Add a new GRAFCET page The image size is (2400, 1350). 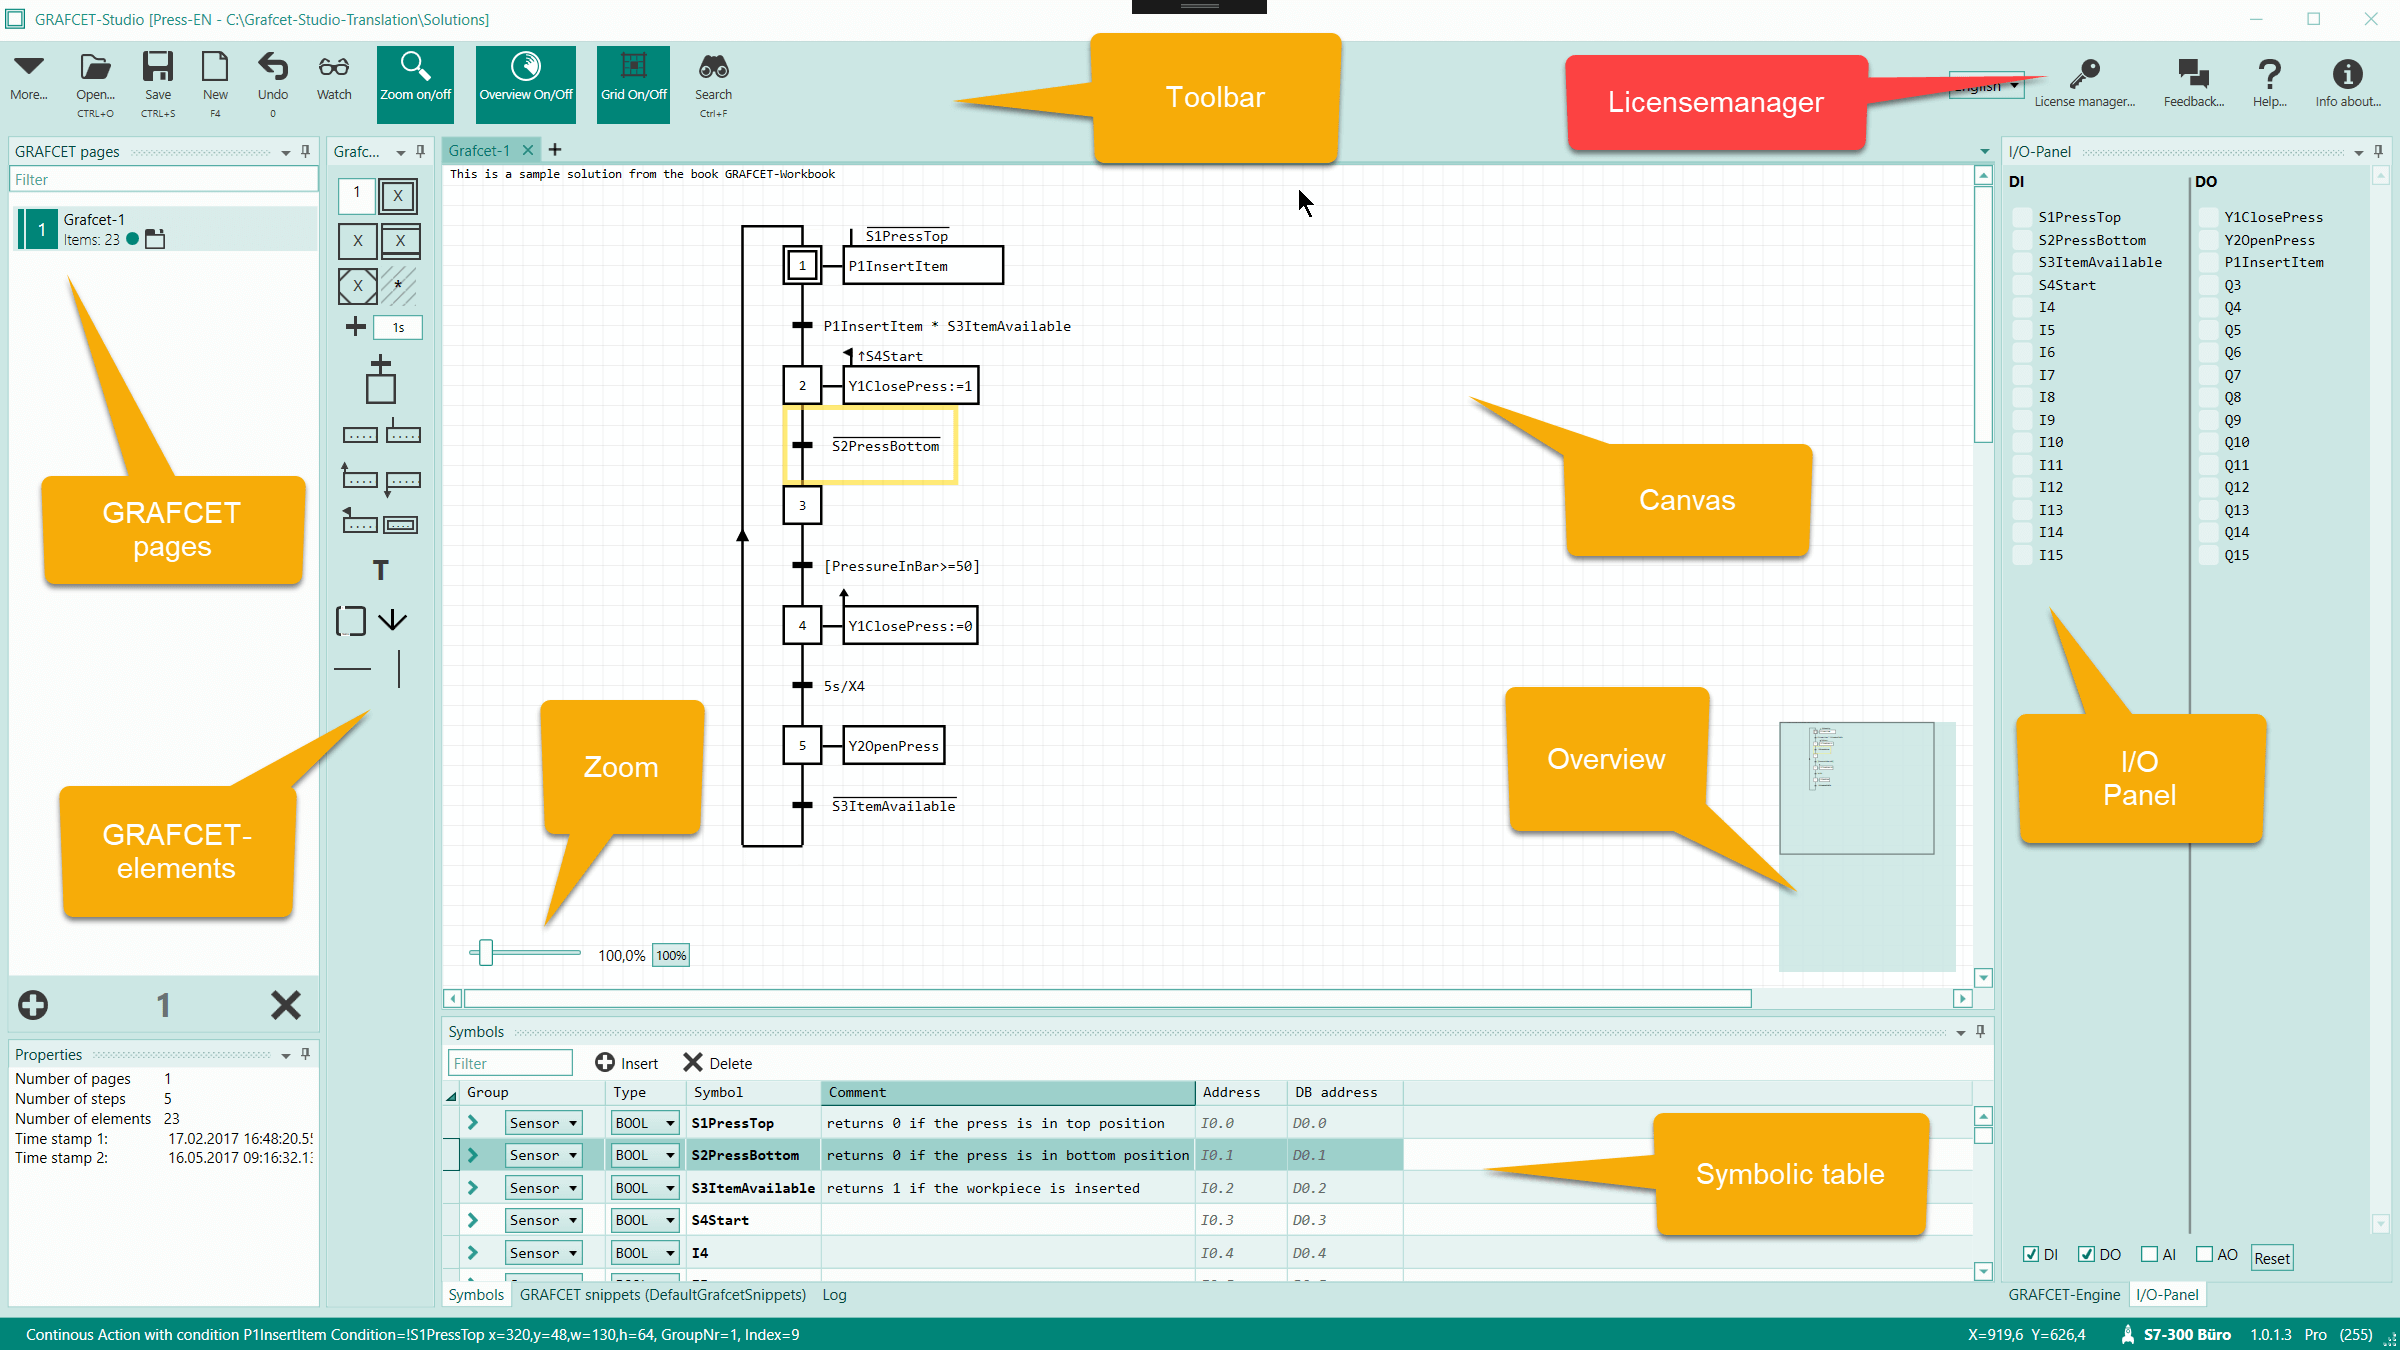click(33, 1005)
